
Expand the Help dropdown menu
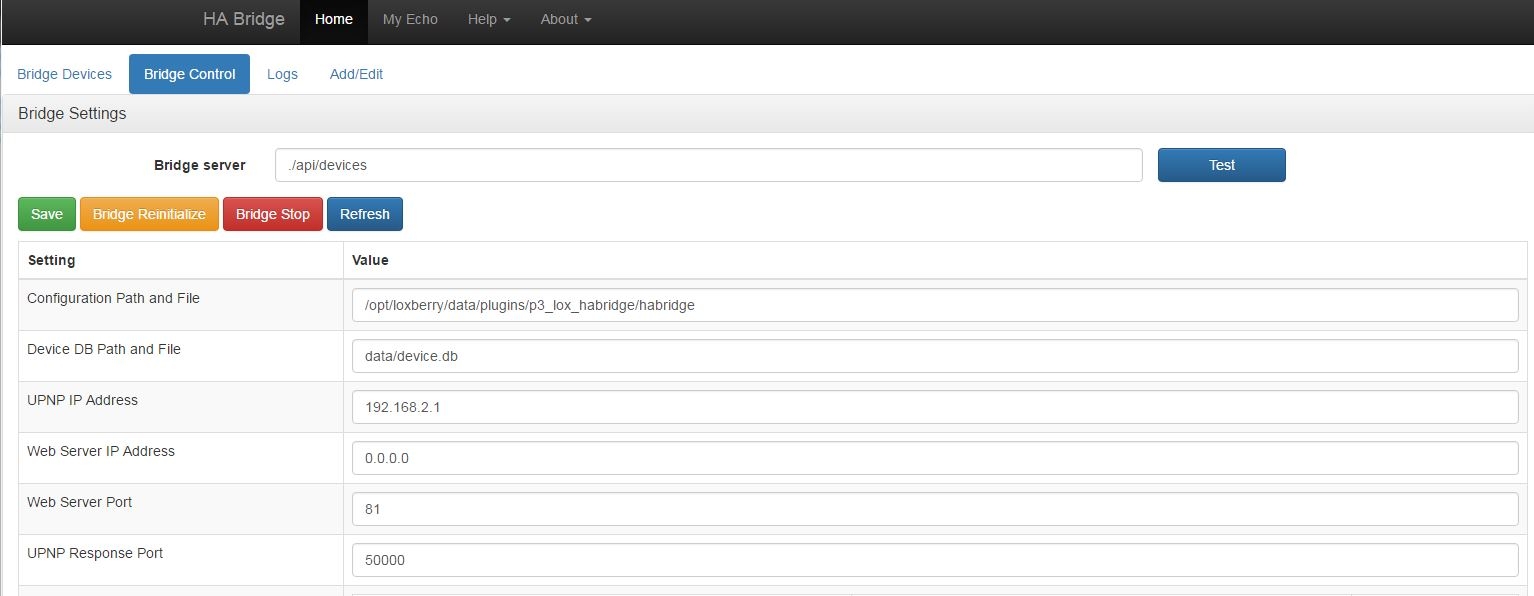pyautogui.click(x=489, y=19)
